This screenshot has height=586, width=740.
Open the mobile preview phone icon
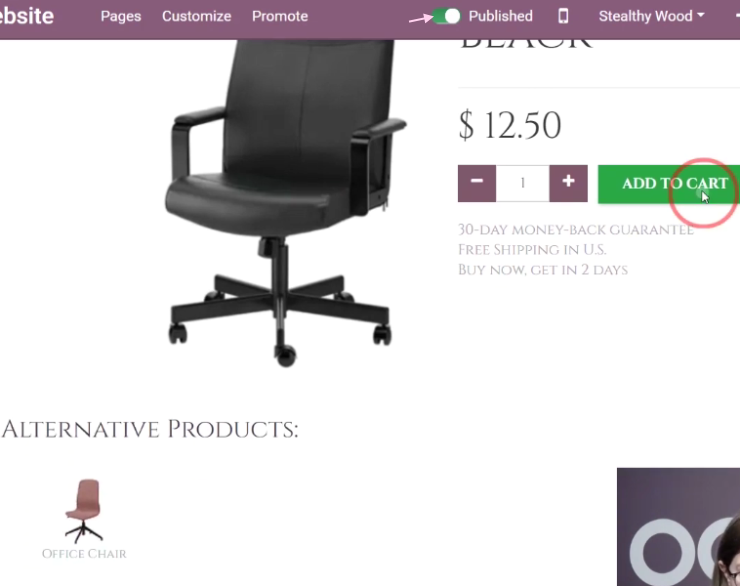[x=563, y=16]
